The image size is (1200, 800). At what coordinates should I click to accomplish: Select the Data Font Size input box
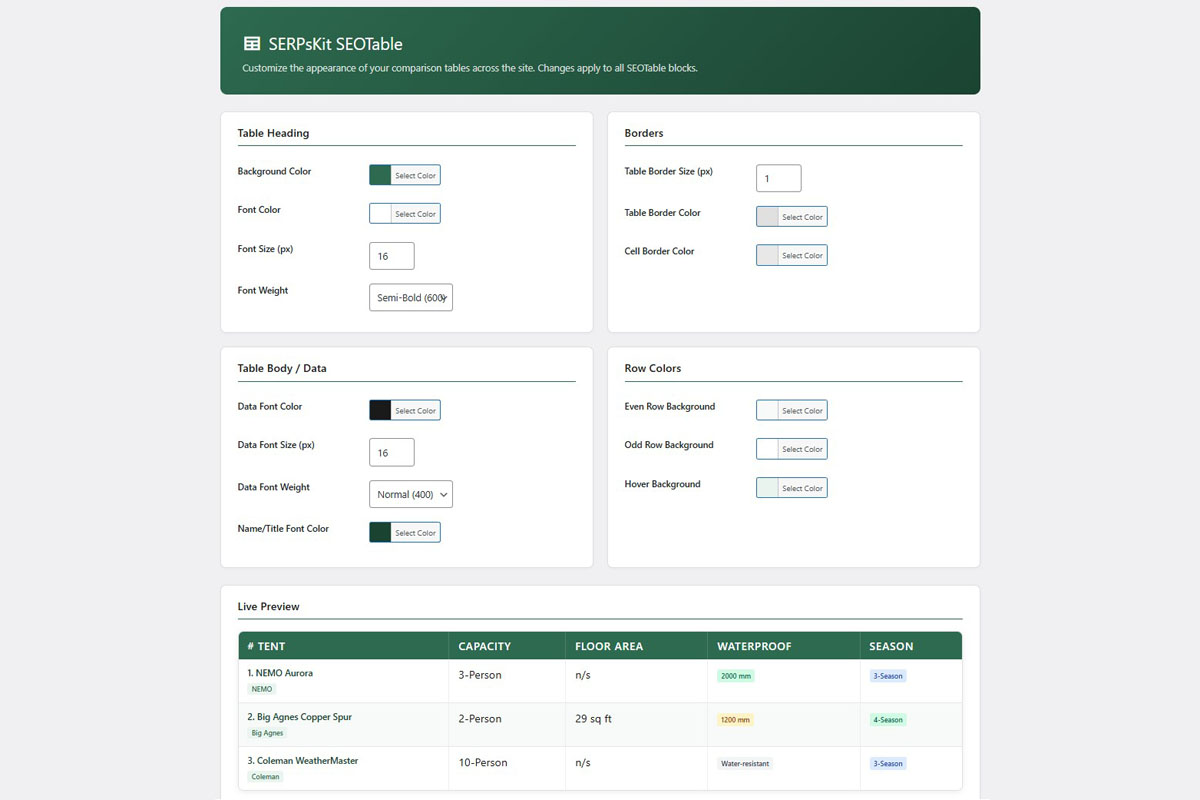tap(391, 452)
